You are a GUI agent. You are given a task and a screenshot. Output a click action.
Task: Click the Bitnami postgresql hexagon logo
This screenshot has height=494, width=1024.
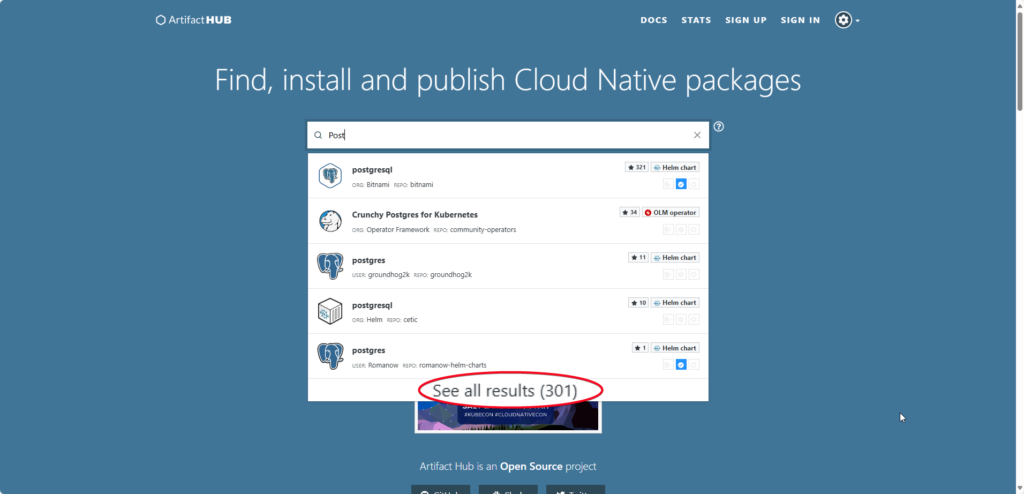point(330,176)
